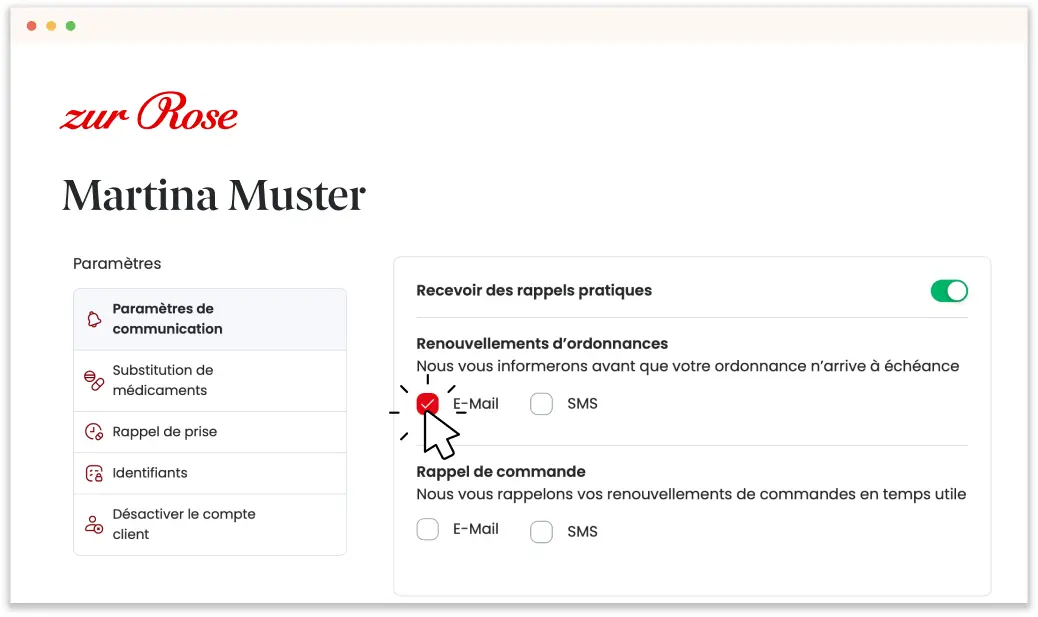Check SMS for Rappel de commande
The width and height of the screenshot is (1038, 617).
542,532
